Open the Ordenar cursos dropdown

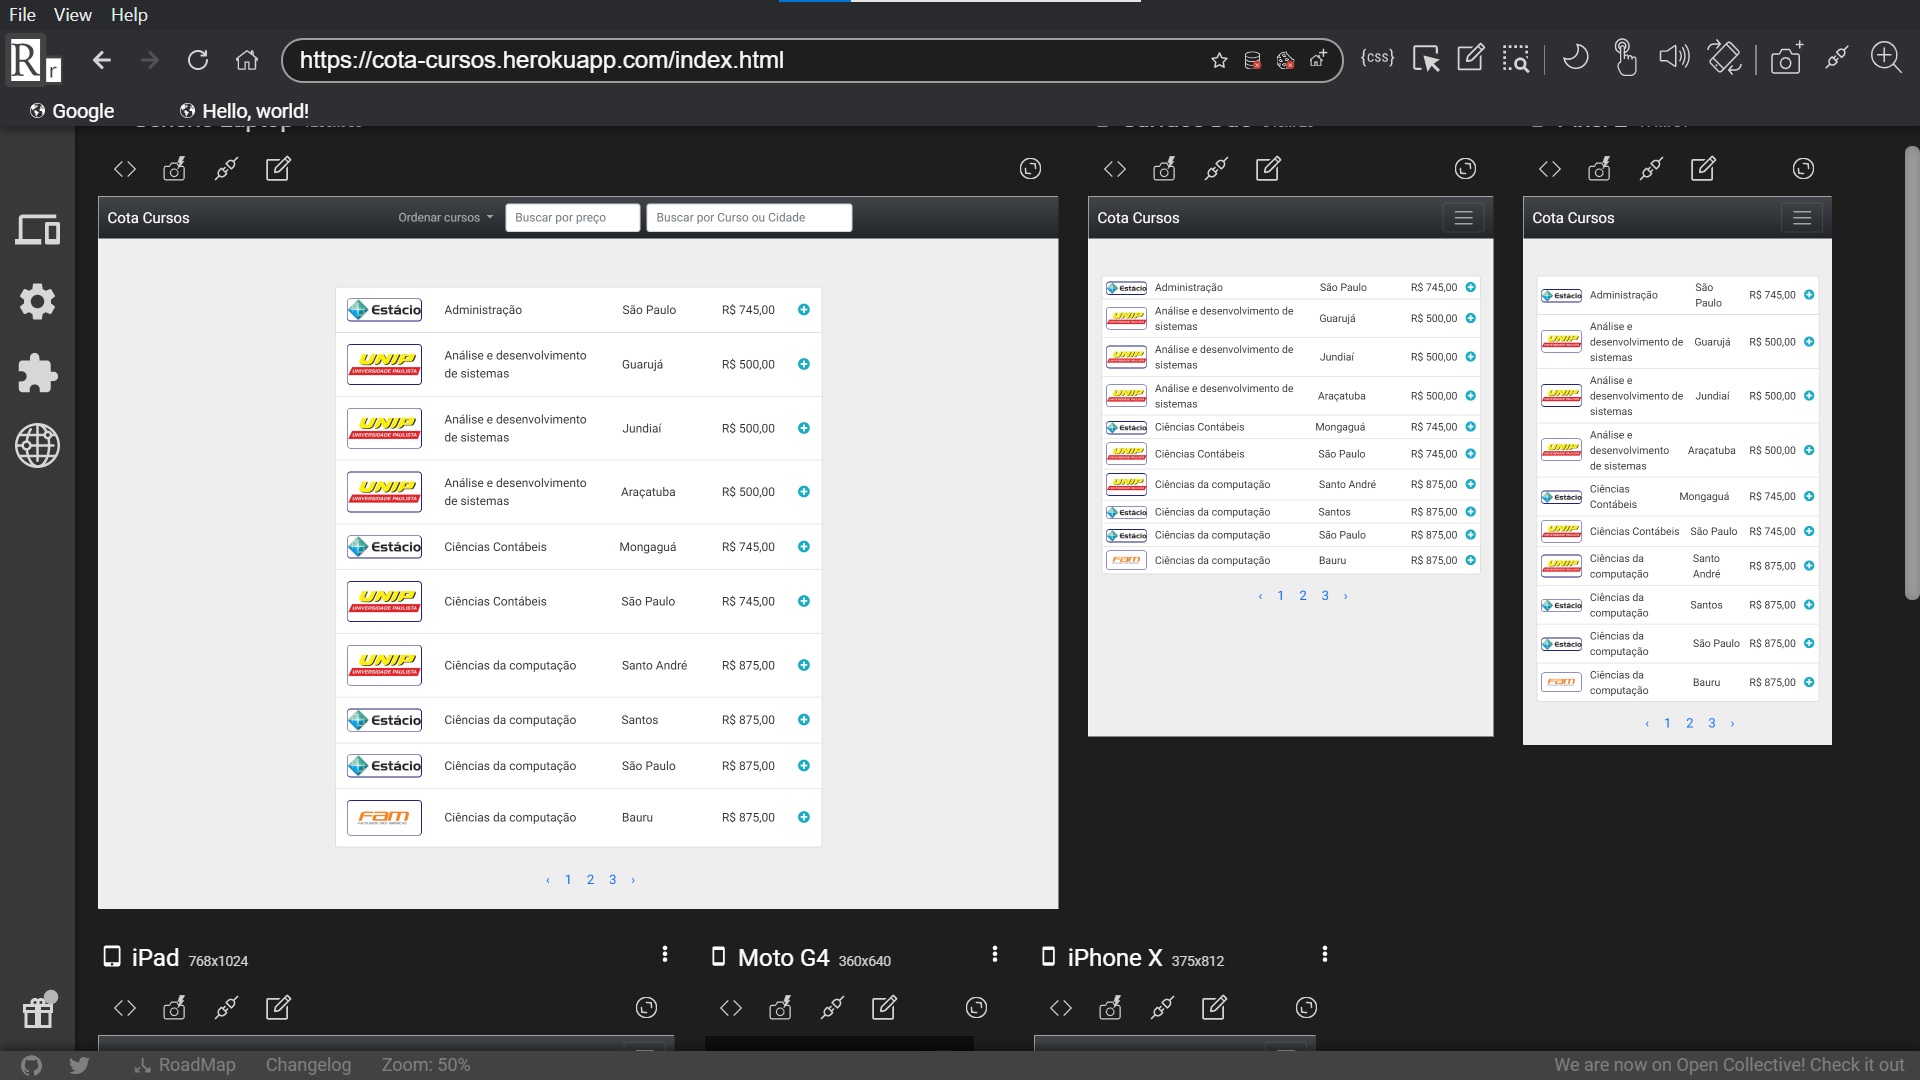tap(445, 217)
